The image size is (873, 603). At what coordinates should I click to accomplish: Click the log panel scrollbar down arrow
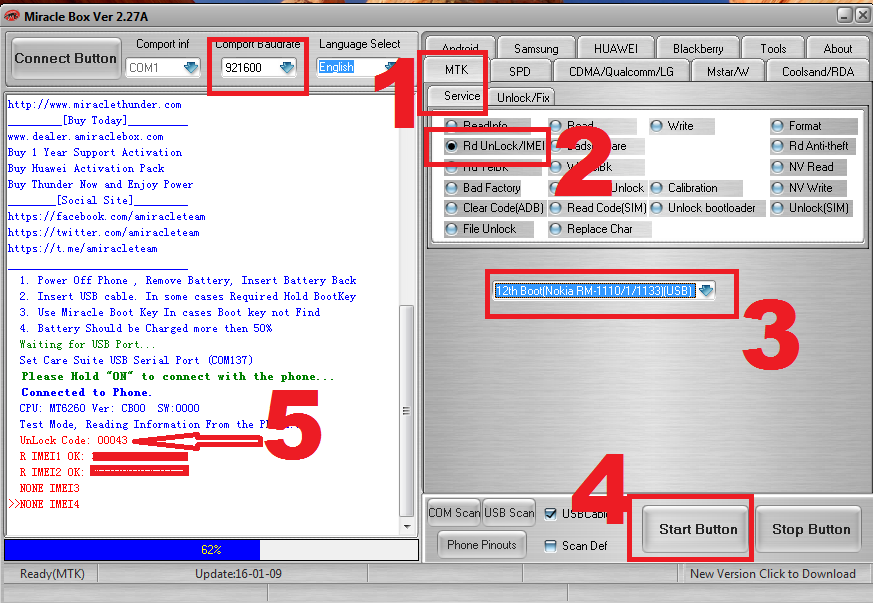point(407,526)
